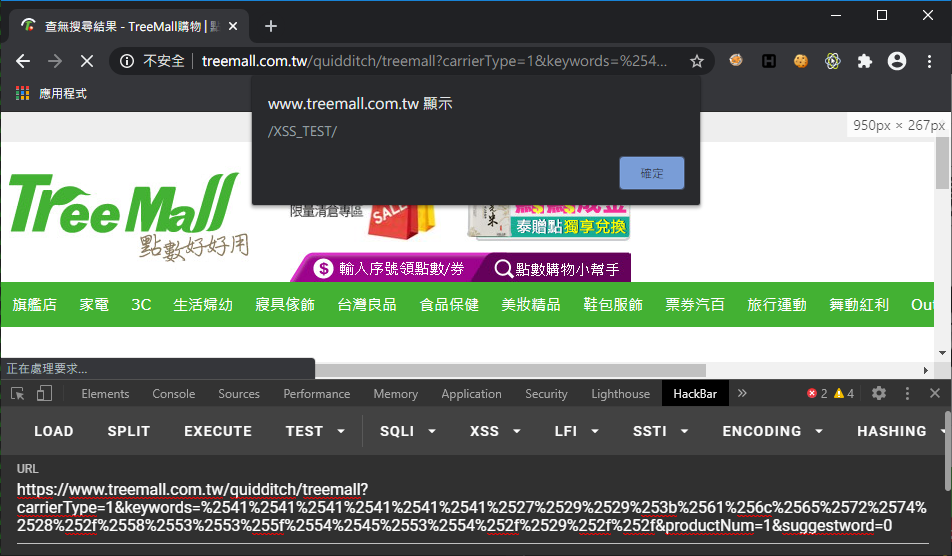Open the H extension icon
The height and width of the screenshot is (556, 952).
(x=769, y=61)
